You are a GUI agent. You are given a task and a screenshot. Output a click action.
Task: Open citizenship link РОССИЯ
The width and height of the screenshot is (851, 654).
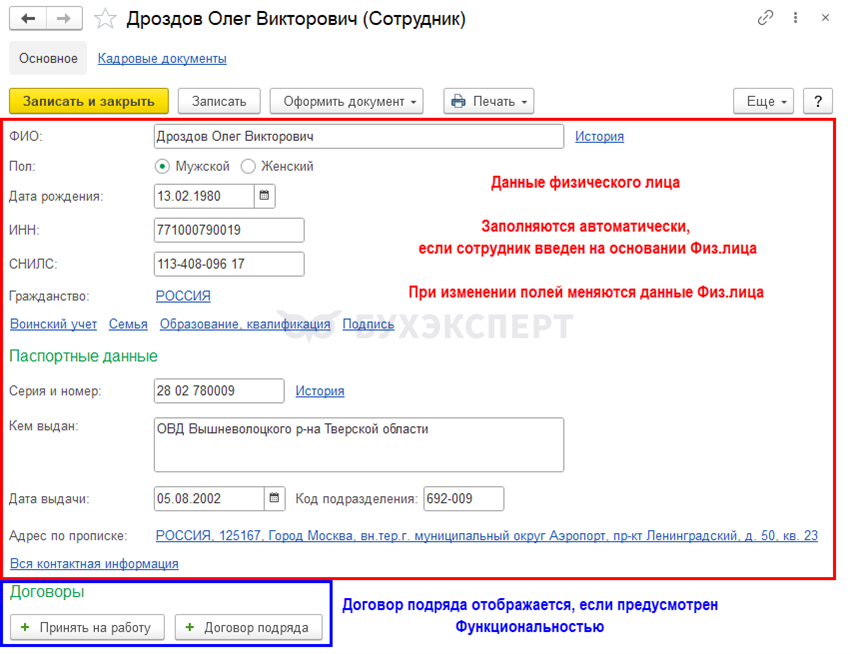[183, 296]
